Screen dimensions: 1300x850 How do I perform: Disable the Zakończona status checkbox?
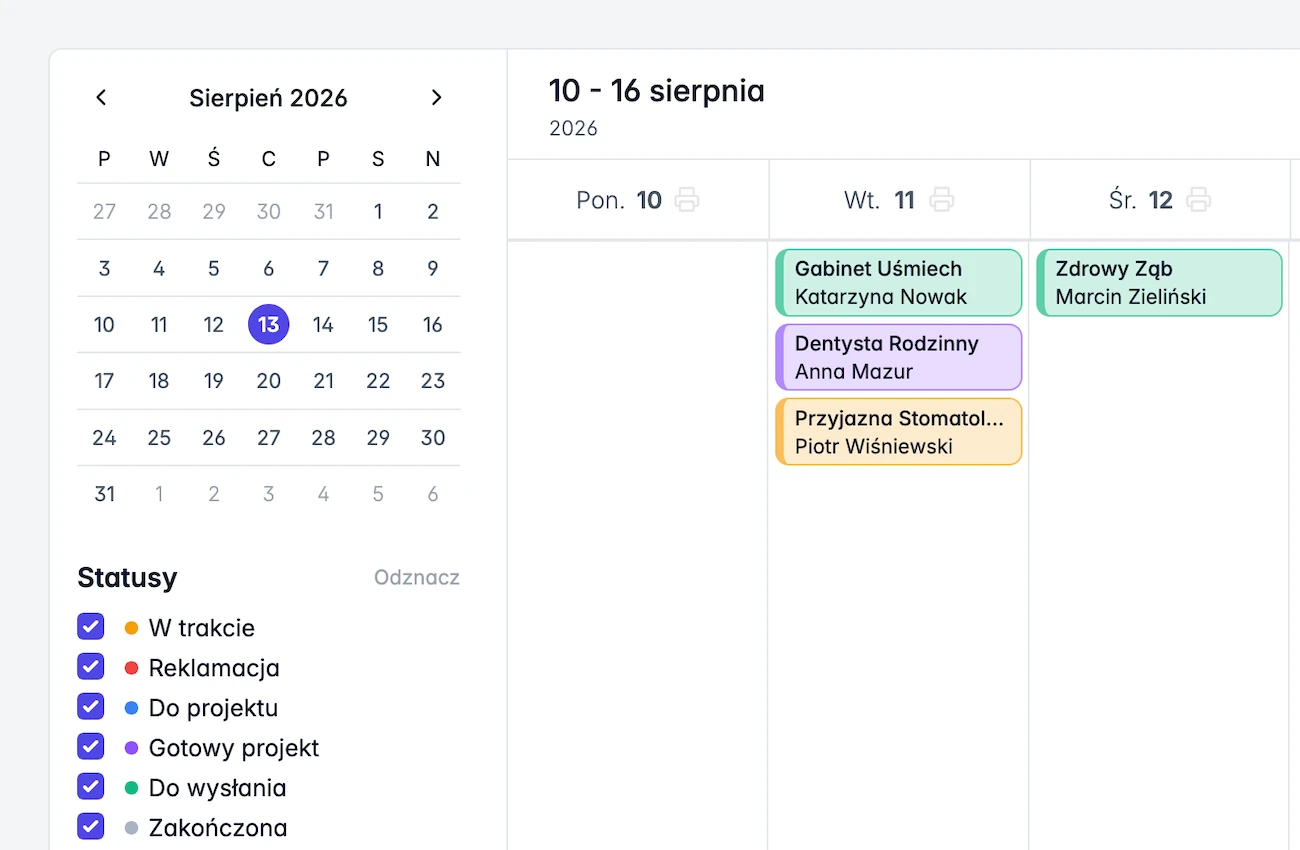click(91, 827)
